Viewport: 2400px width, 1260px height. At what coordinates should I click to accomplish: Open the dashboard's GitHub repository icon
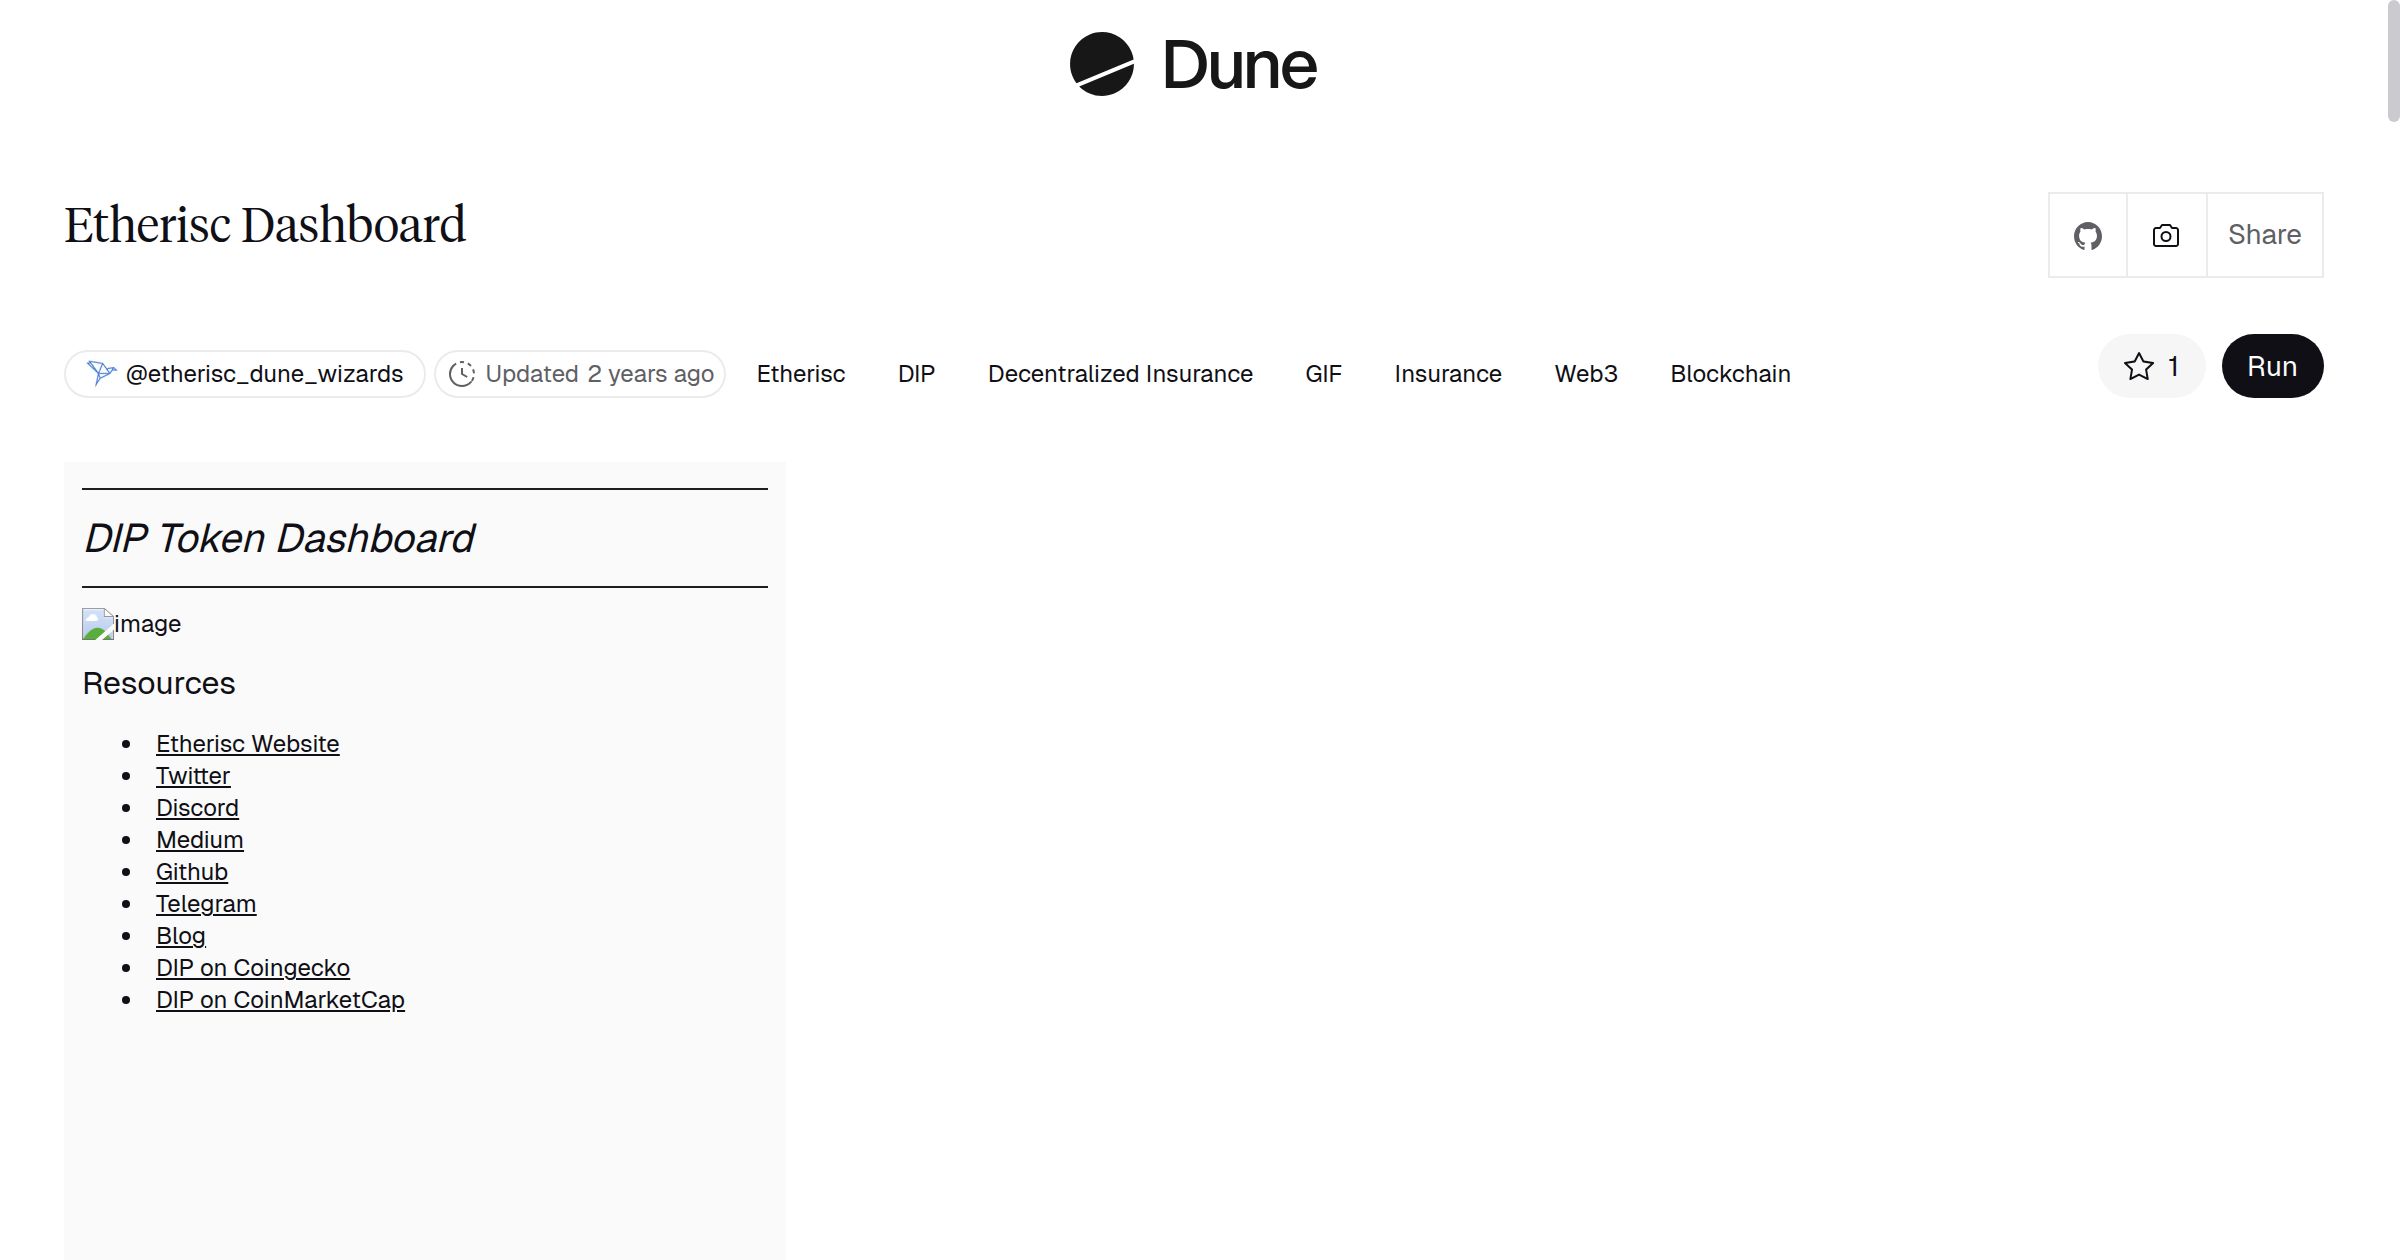point(2087,235)
